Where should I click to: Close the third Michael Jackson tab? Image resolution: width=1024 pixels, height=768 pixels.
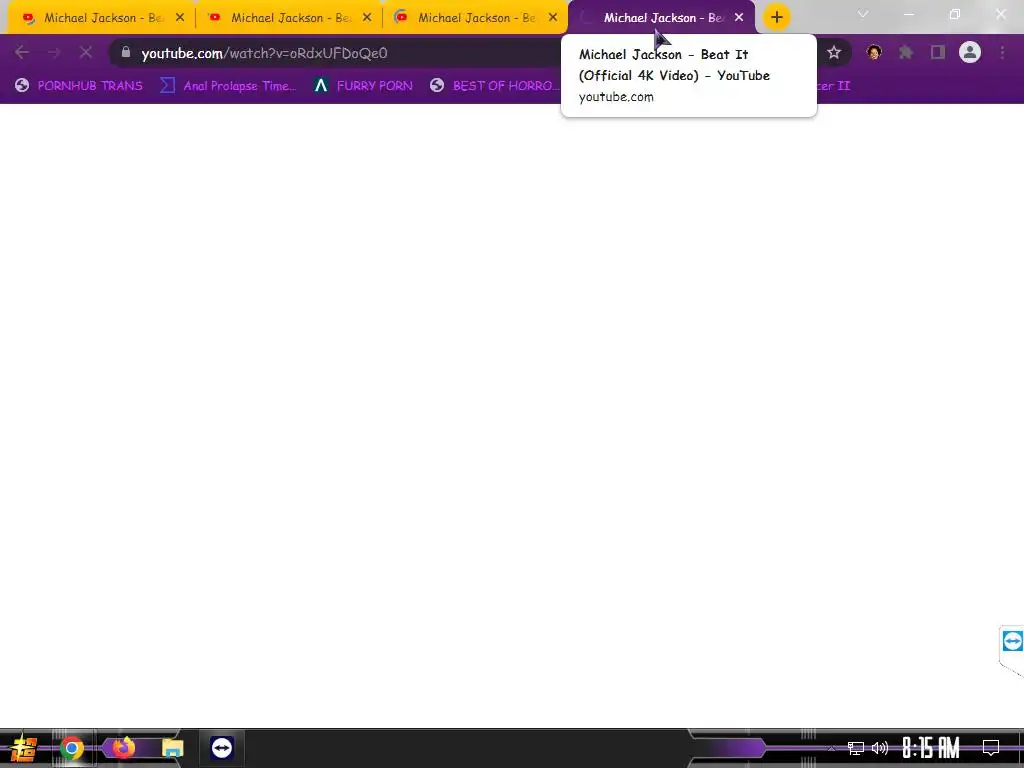[x=553, y=18]
